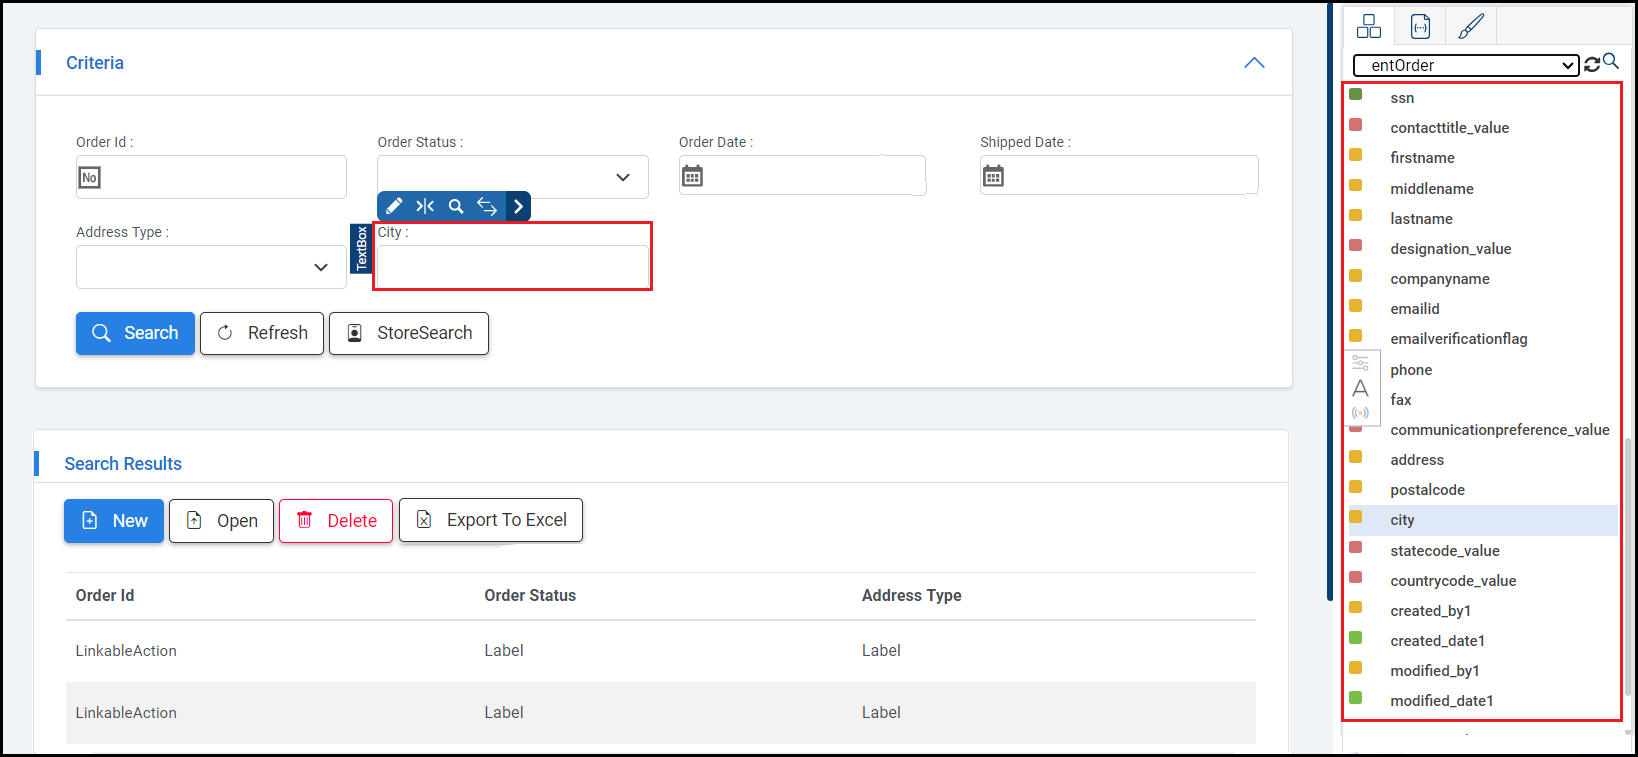Screen dimensions: 1638x757
Task: Click the green swatch beside ssn
Action: (1356, 95)
